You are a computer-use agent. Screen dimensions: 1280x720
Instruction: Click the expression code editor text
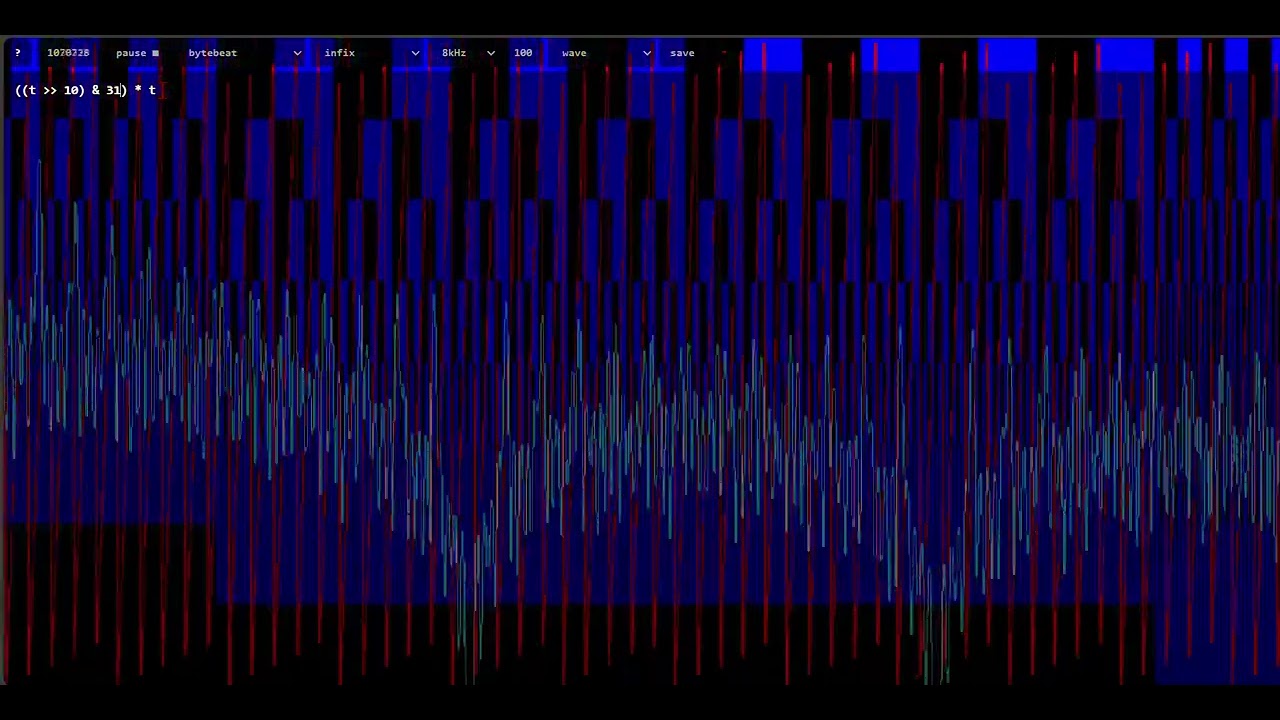click(x=86, y=90)
